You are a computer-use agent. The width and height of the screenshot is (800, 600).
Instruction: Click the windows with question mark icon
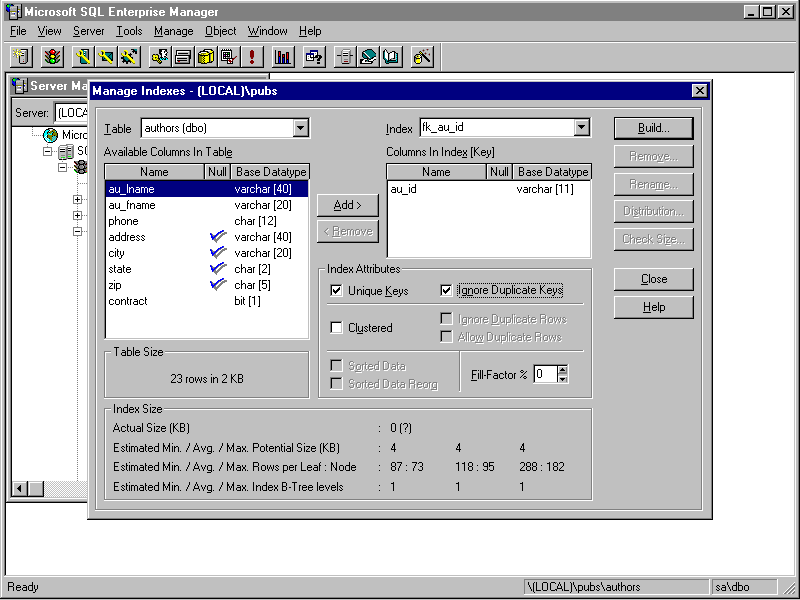coord(314,57)
